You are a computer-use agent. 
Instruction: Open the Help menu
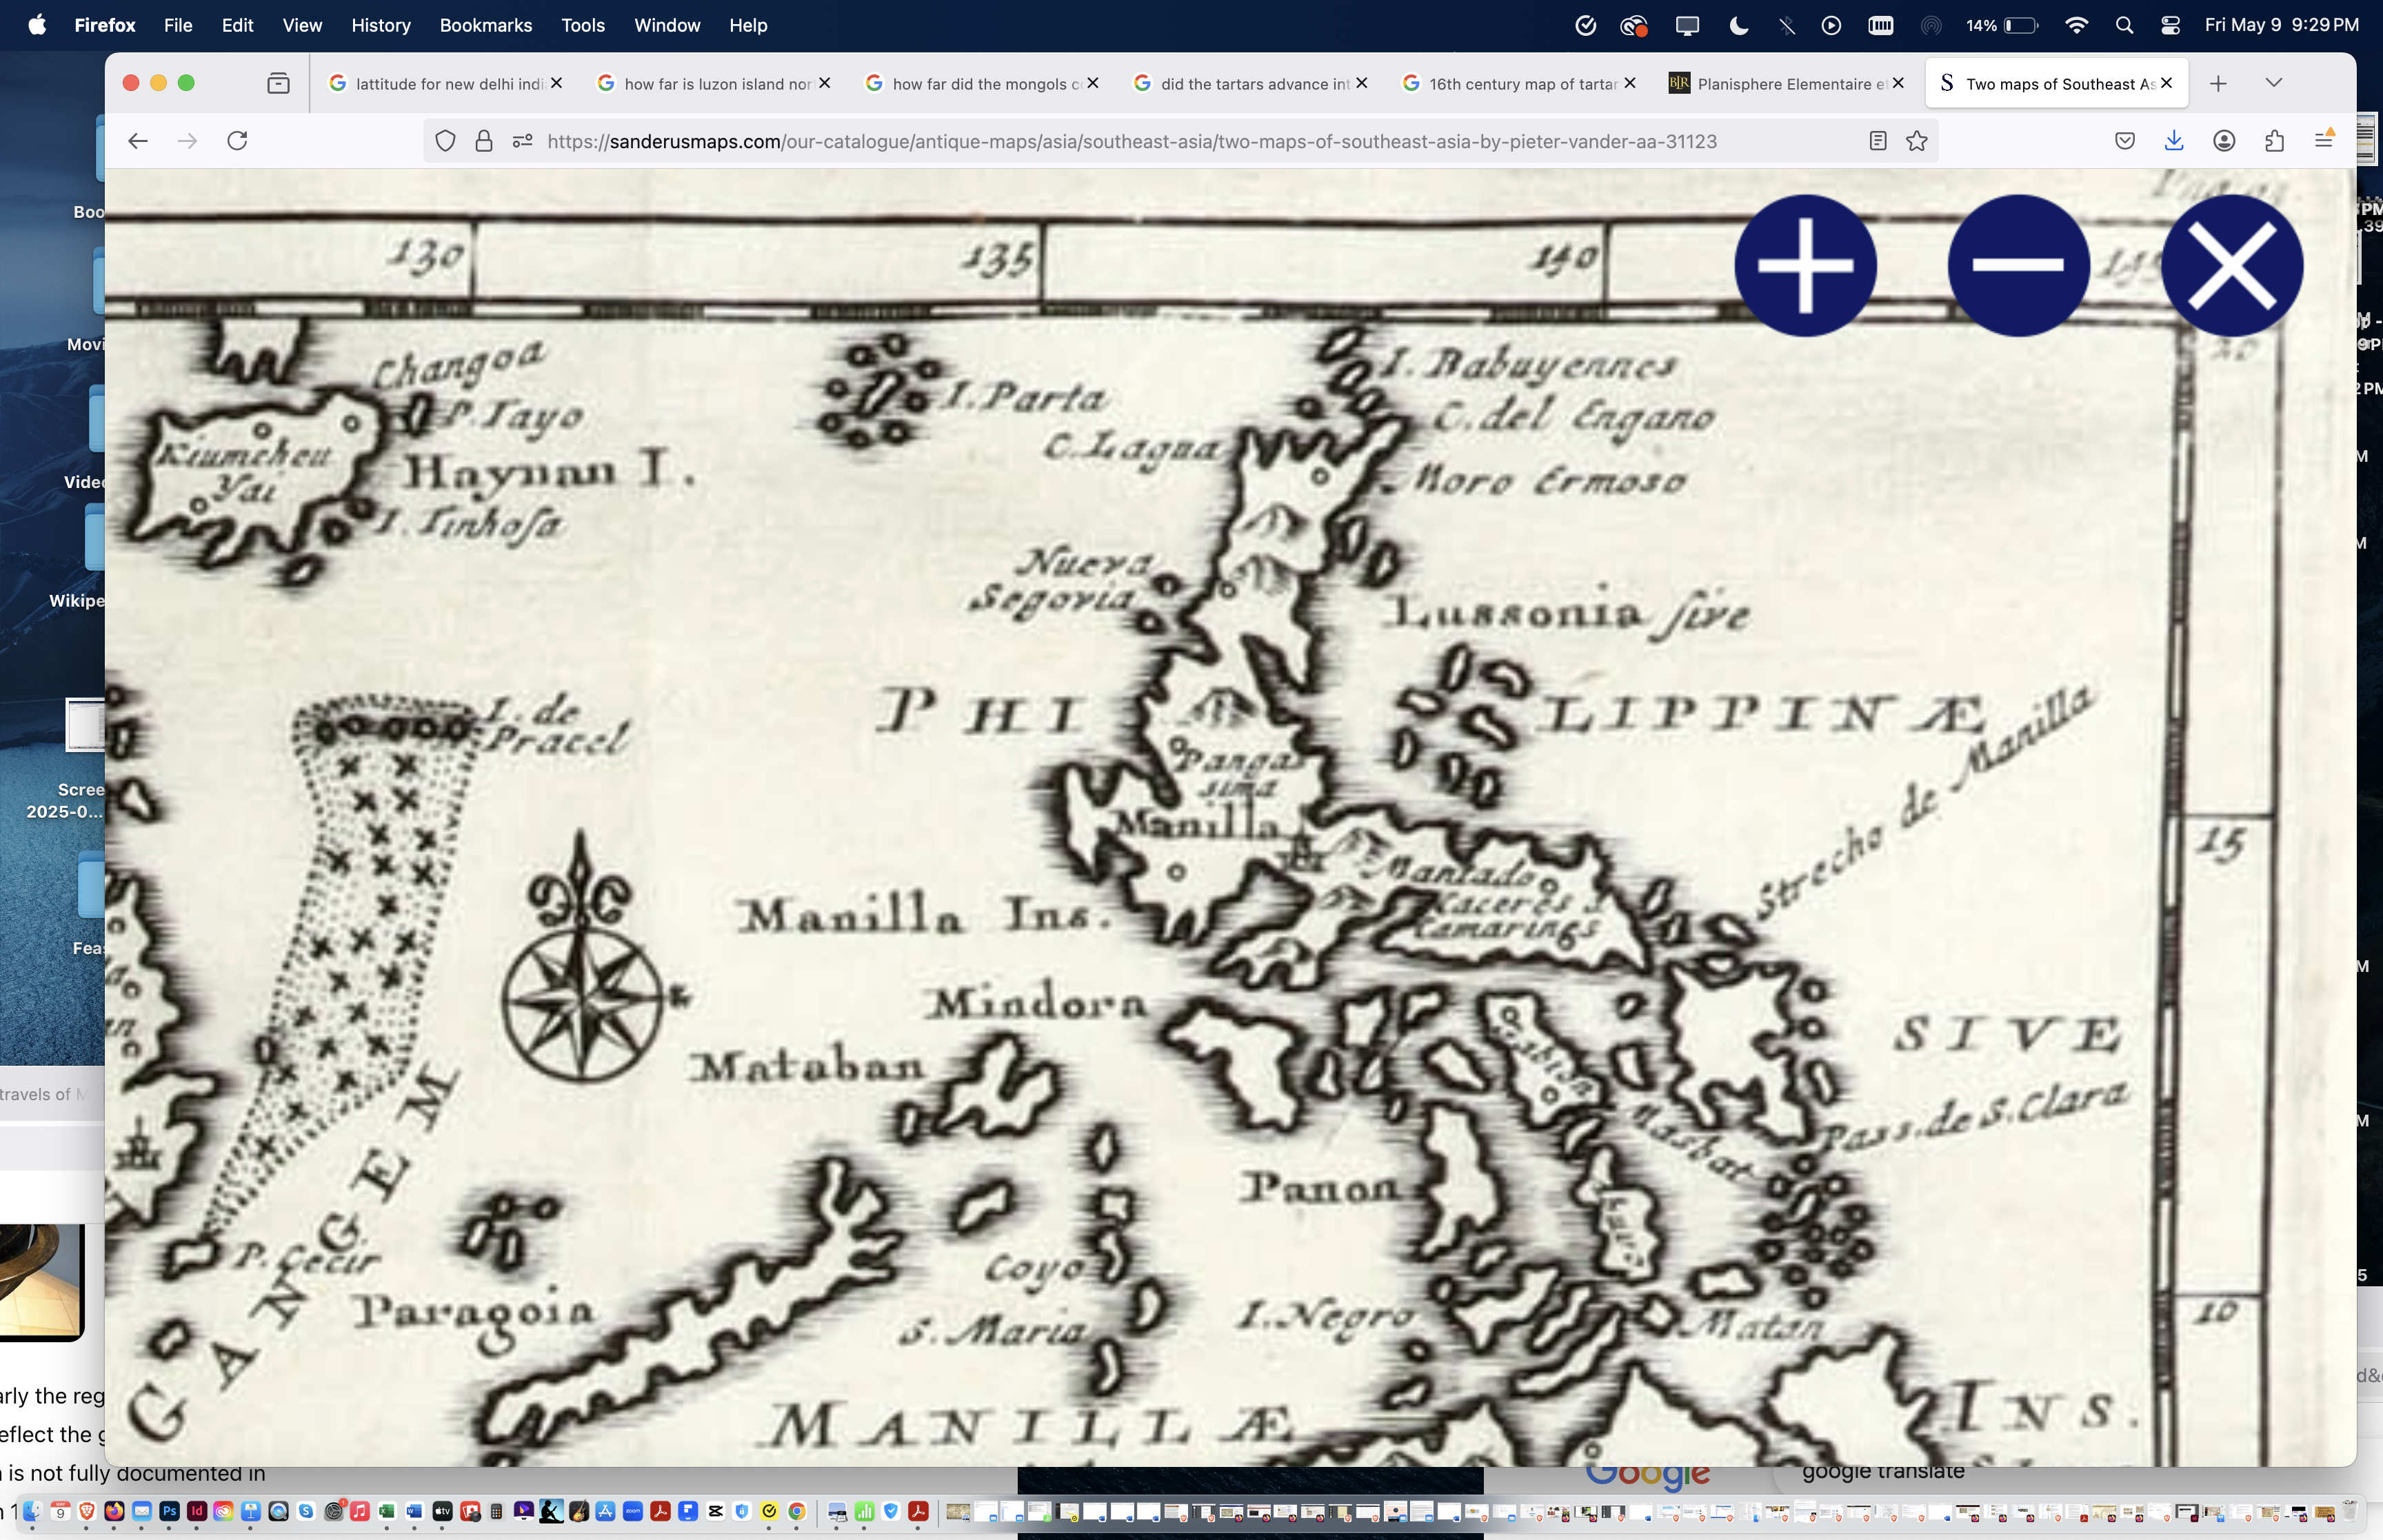tap(748, 25)
